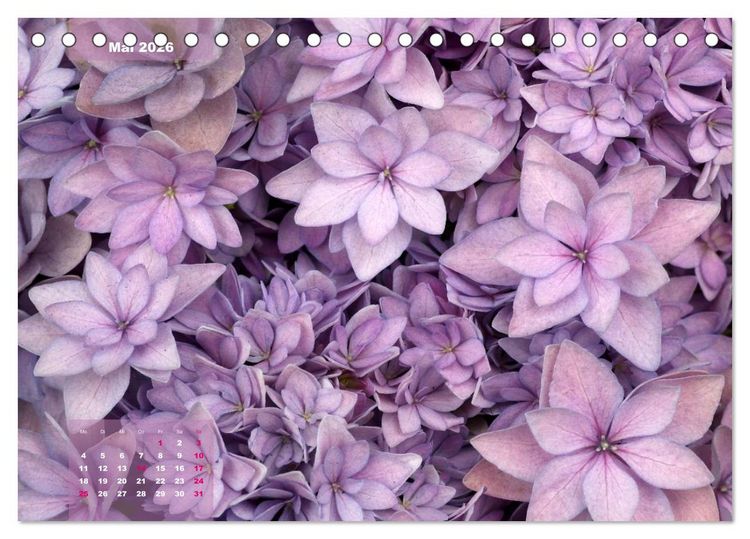Select calendar day 22
The width and height of the screenshot is (750, 539).
[x=160, y=481]
